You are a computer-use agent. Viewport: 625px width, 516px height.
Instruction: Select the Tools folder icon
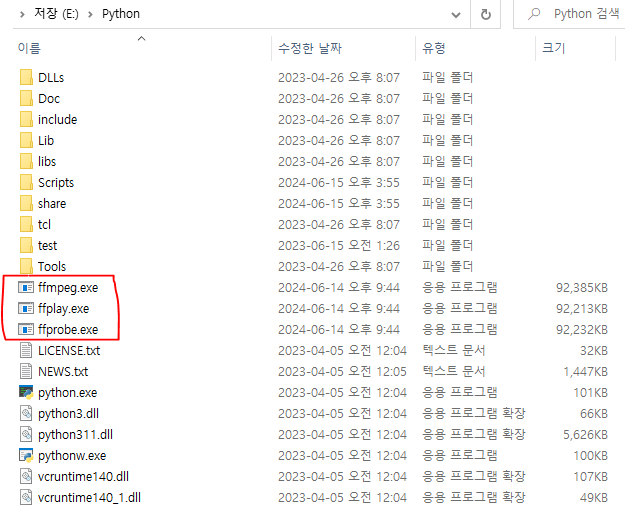click(x=26, y=266)
